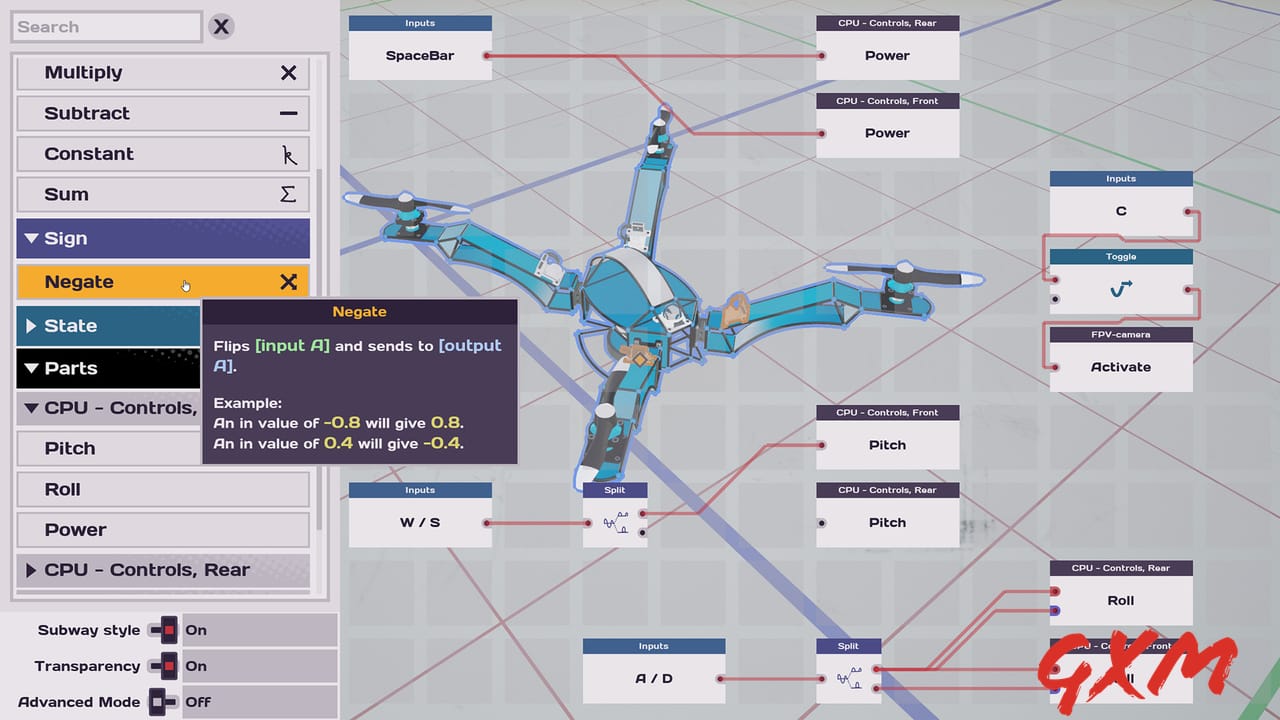Click inside the Search field
The width and height of the screenshot is (1280, 720).
pos(105,26)
